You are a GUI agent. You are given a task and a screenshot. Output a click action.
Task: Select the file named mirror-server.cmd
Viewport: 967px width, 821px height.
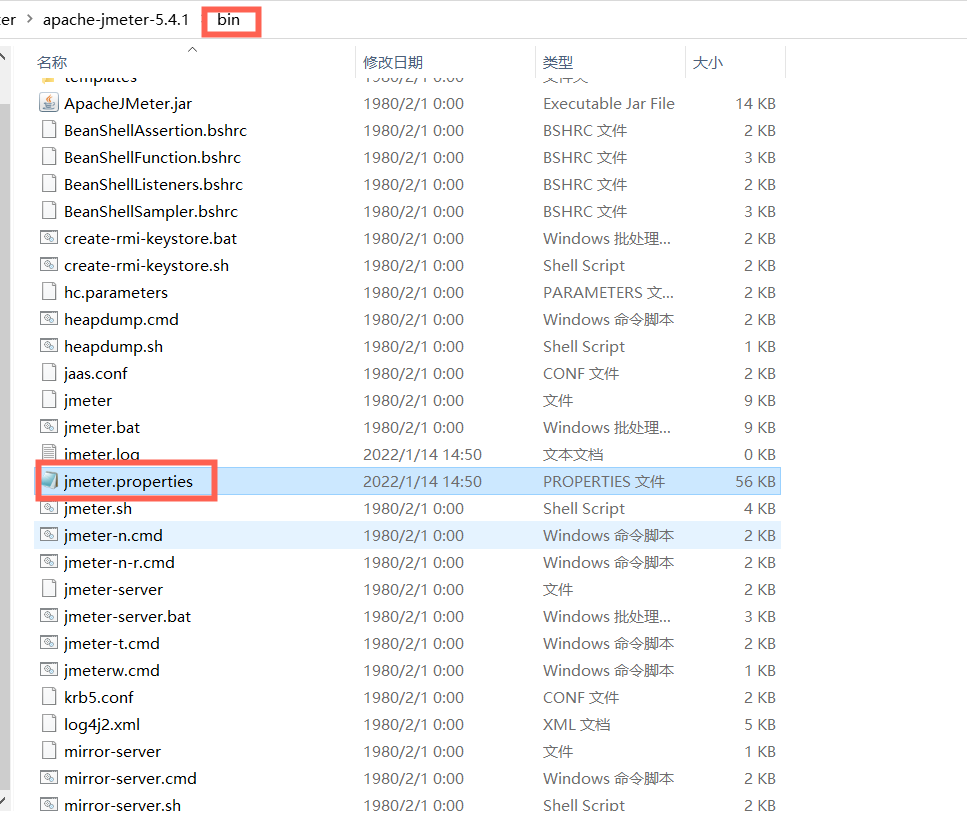[130, 778]
